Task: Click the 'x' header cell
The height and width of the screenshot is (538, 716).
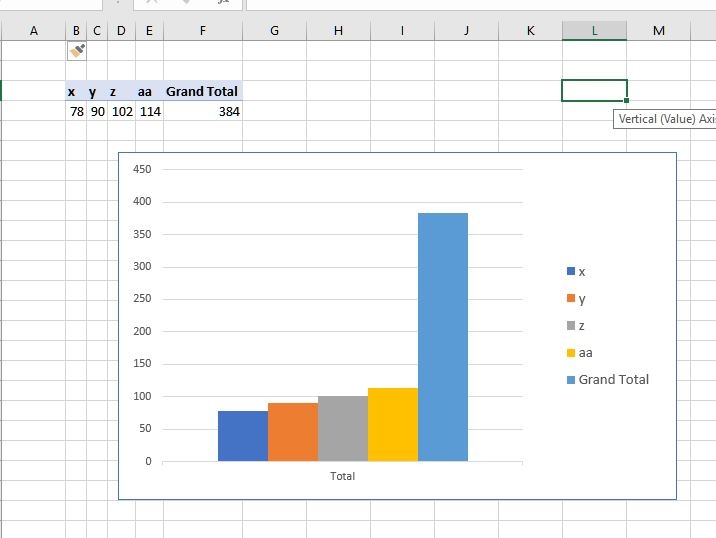Action: pos(76,91)
